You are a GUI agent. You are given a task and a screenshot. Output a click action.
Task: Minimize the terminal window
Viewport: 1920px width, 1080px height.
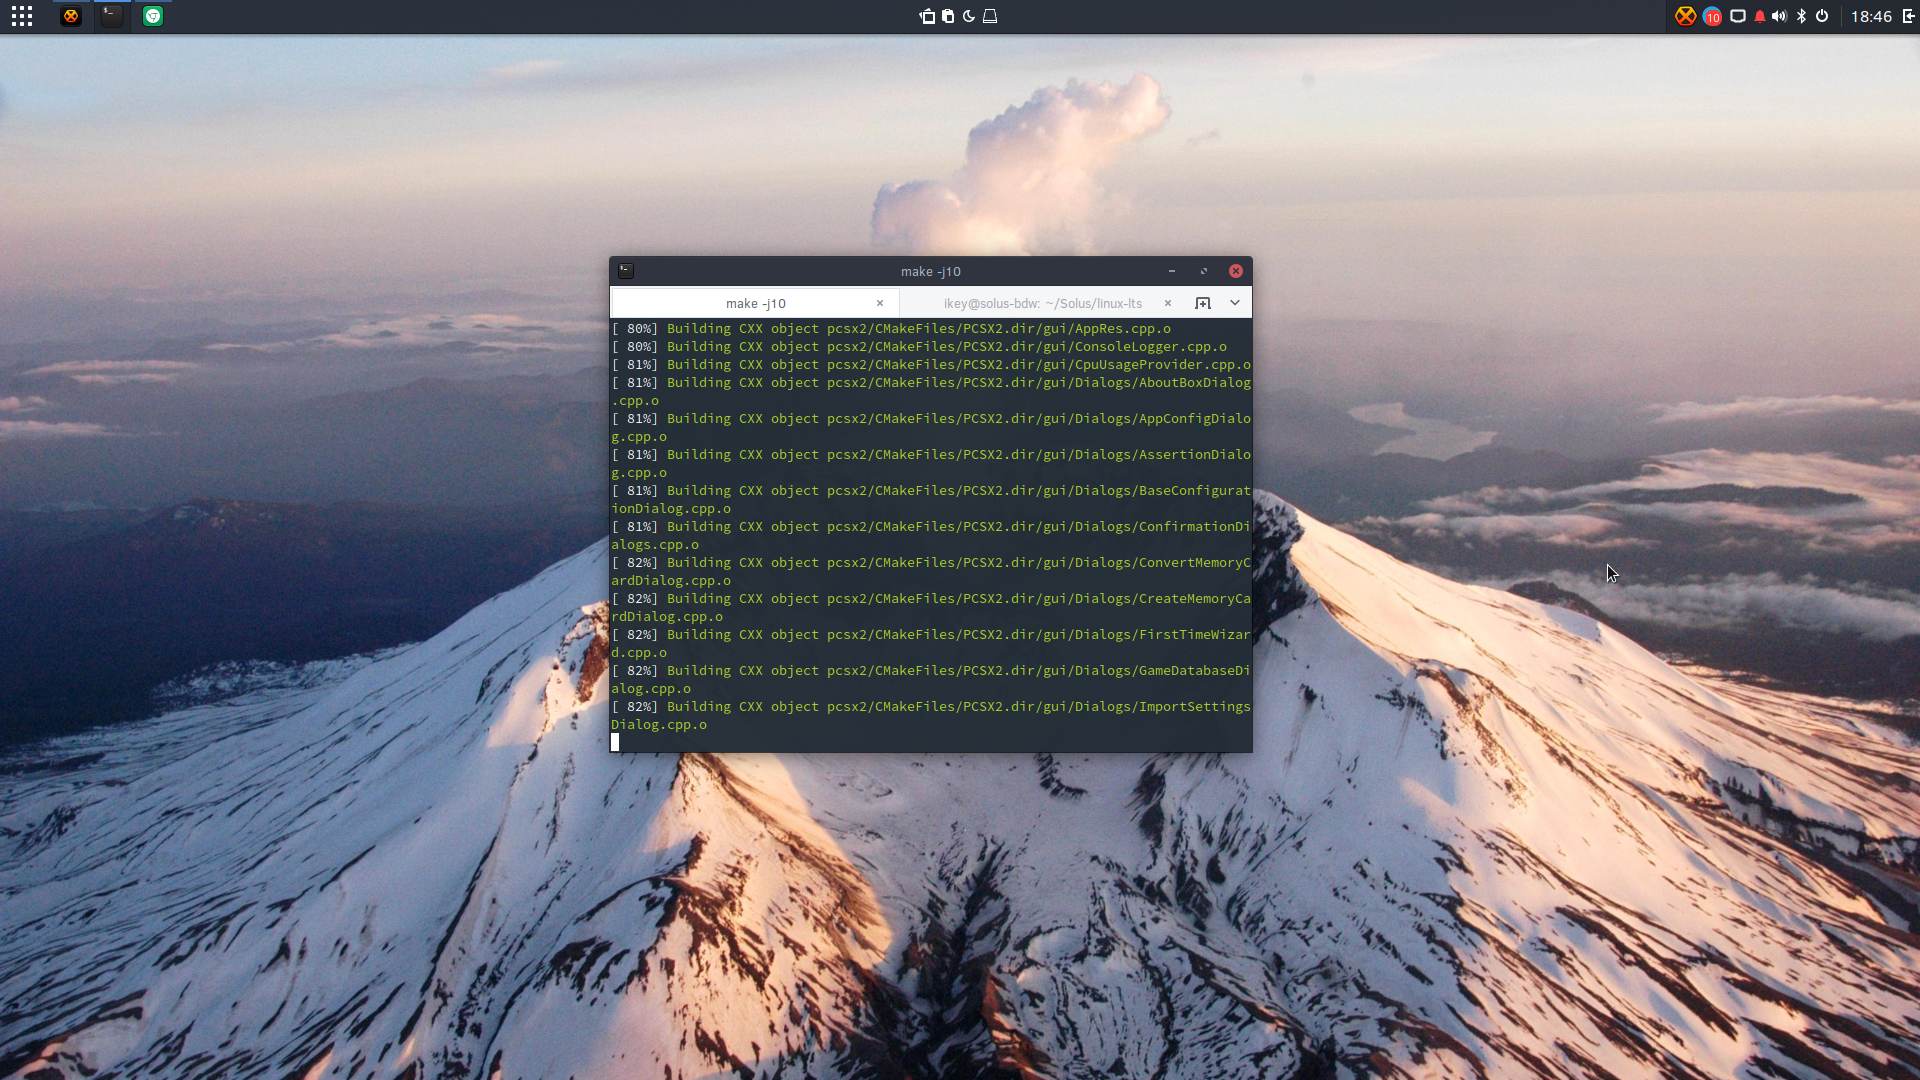[1172, 271]
